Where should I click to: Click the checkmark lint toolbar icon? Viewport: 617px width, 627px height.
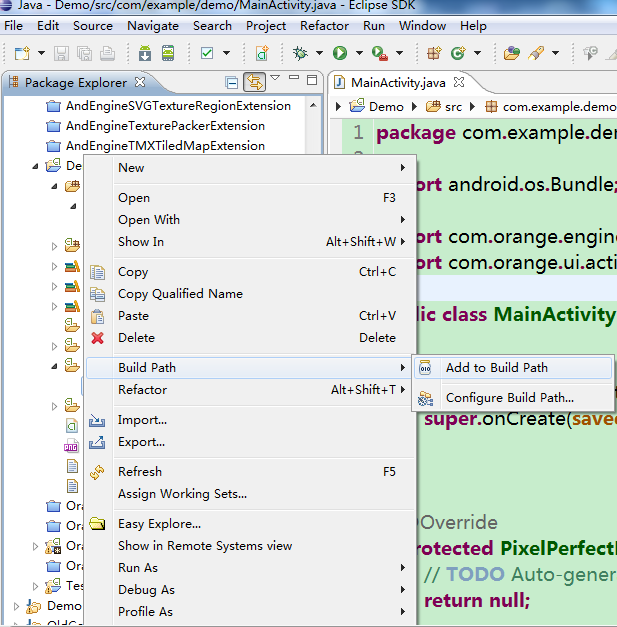click(x=207, y=53)
